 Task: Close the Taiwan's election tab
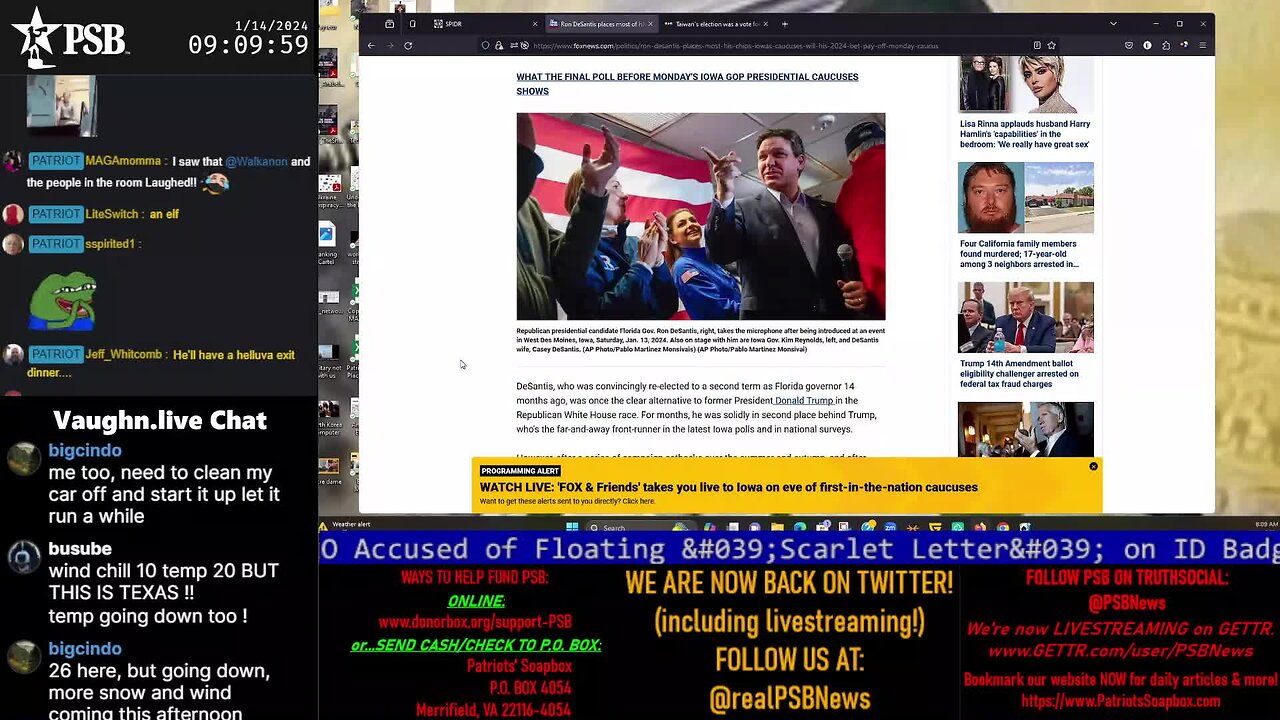(768, 23)
